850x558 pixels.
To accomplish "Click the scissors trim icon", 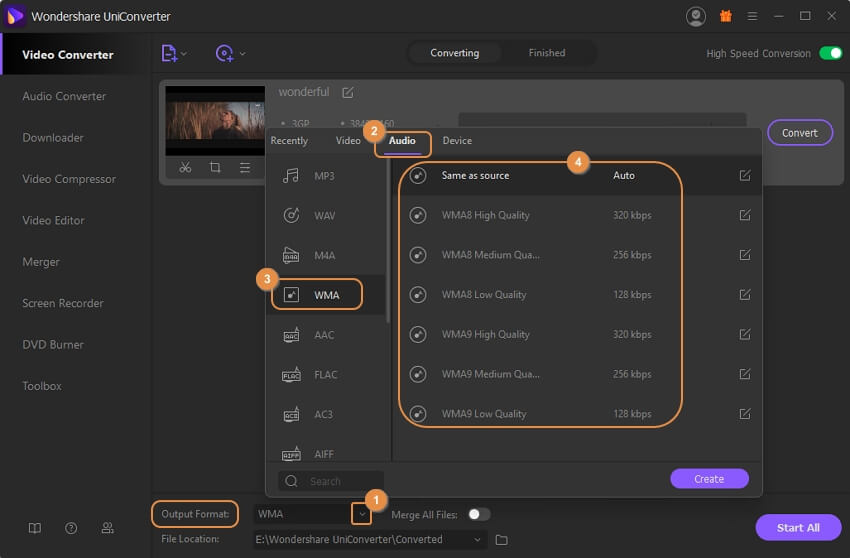I will (x=185, y=167).
